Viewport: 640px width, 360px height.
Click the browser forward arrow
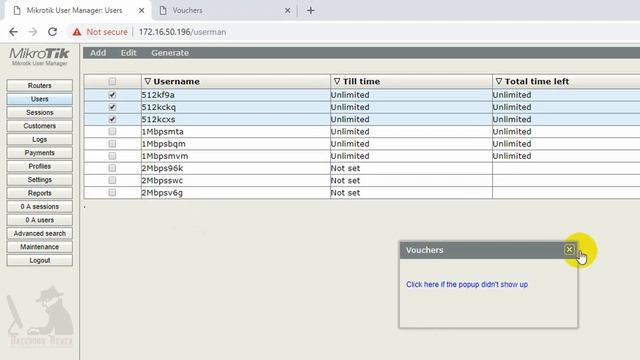33,32
